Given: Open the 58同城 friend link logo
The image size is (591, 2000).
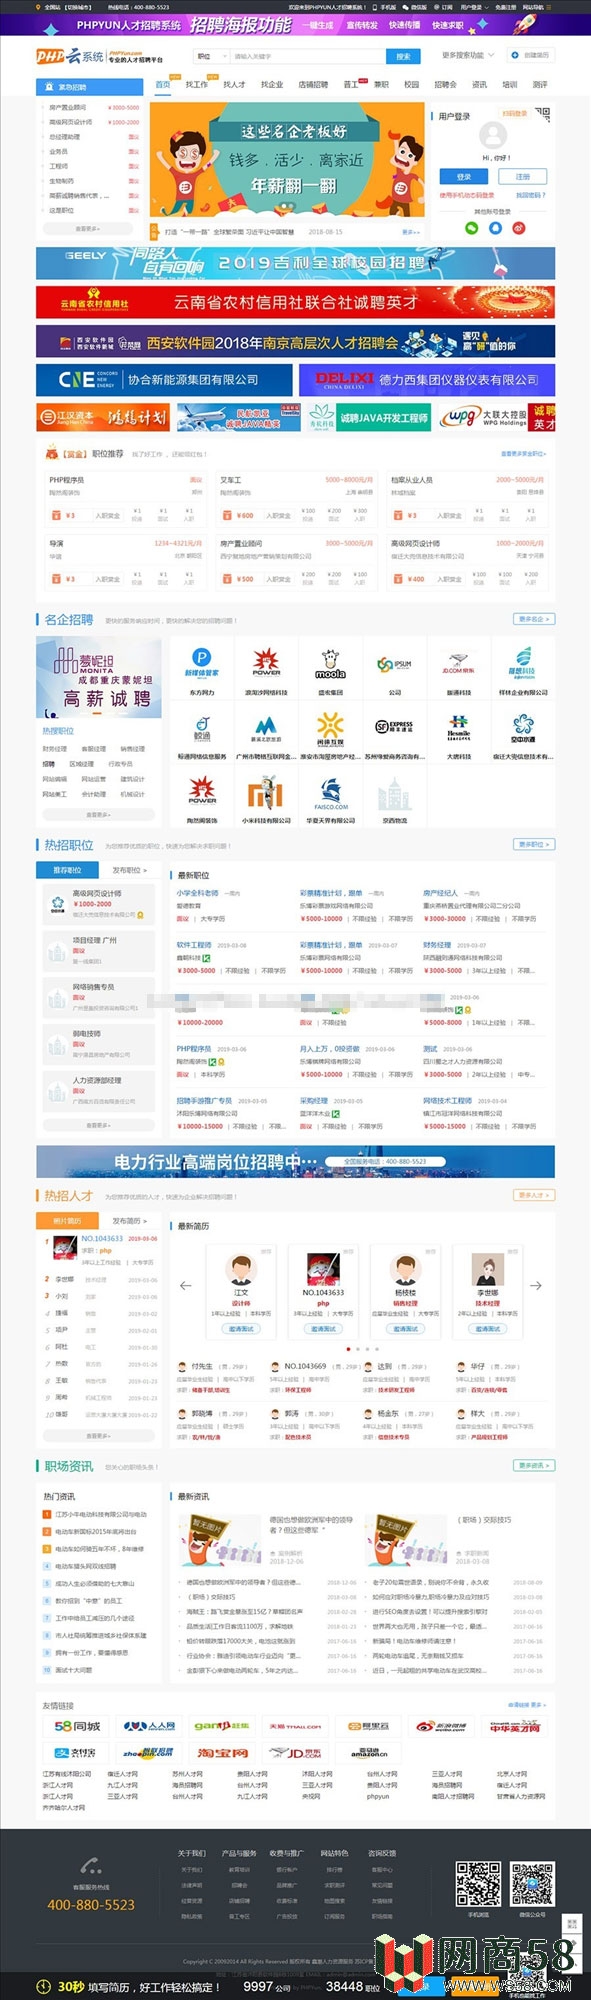Looking at the screenshot, I should [x=76, y=1726].
